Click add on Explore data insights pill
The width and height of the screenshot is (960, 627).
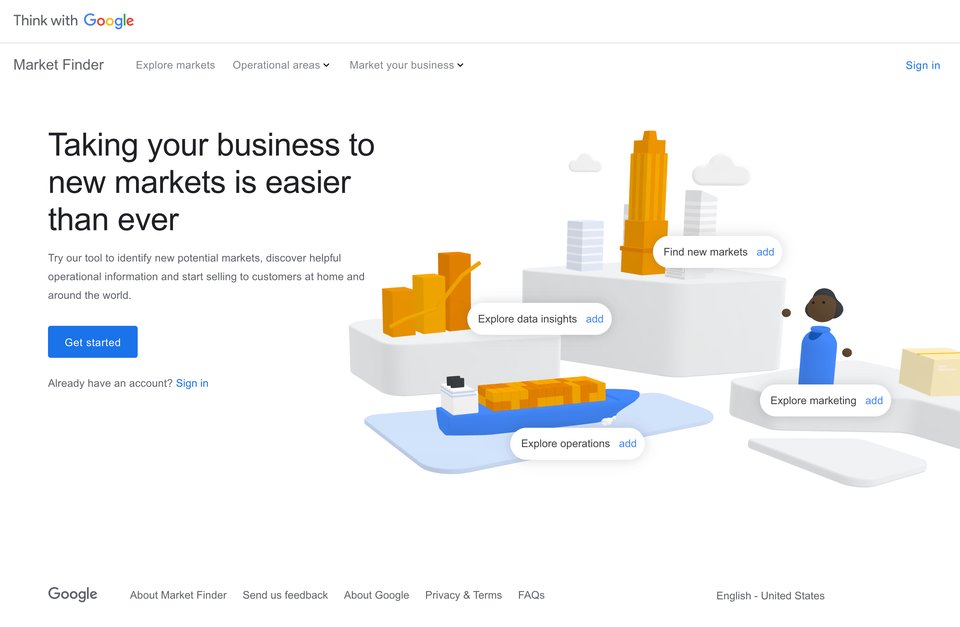(594, 319)
